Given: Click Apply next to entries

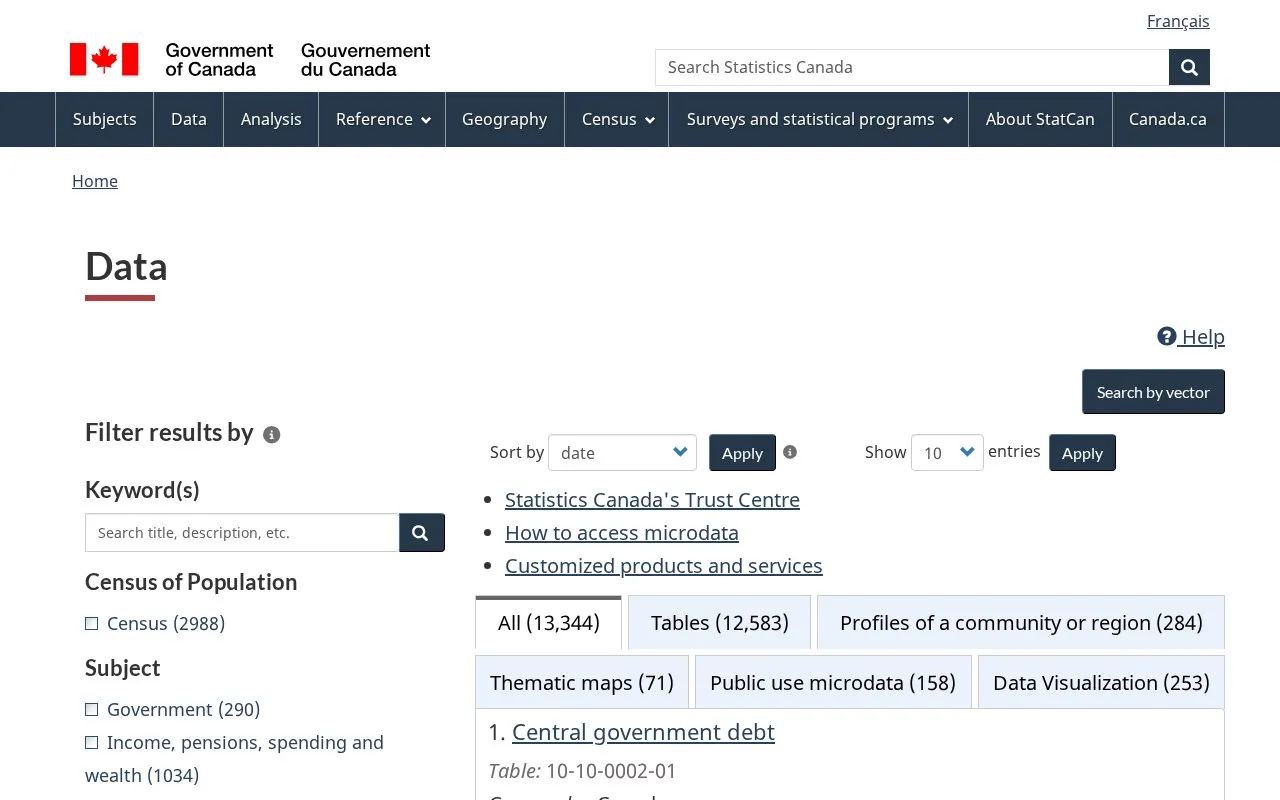Looking at the screenshot, I should (x=1082, y=453).
